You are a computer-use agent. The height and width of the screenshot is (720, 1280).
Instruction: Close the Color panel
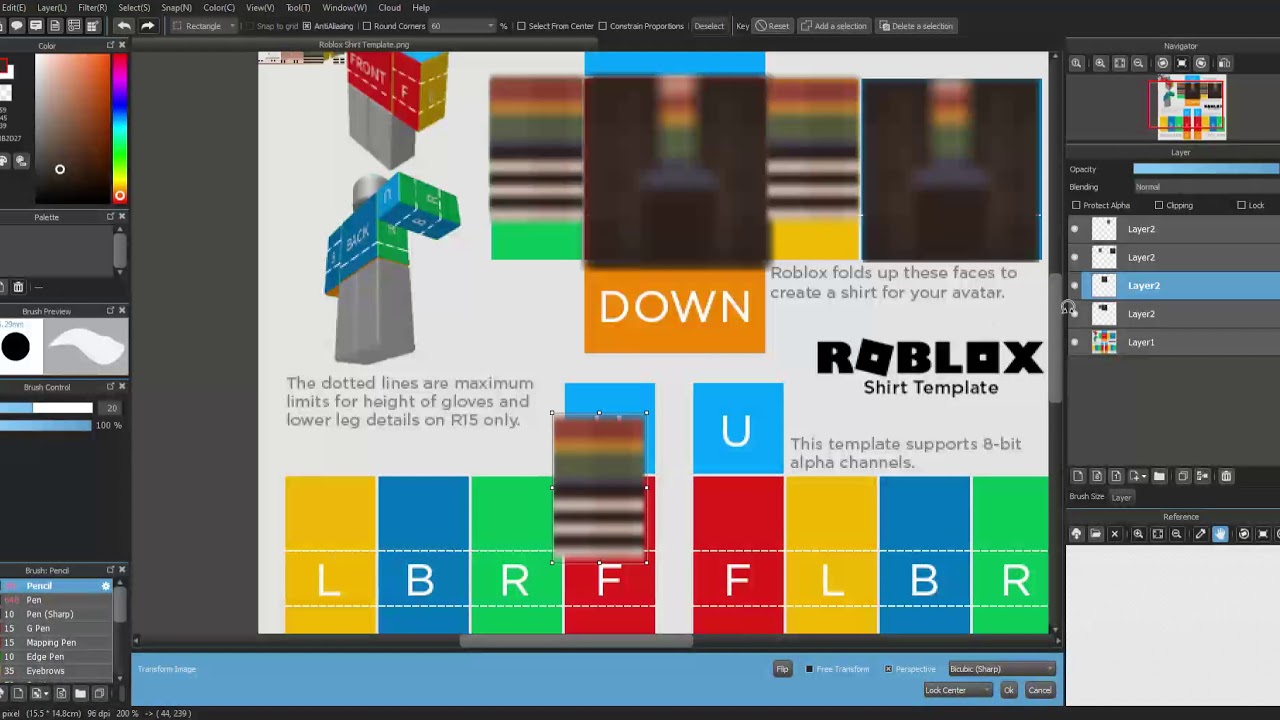coord(122,45)
